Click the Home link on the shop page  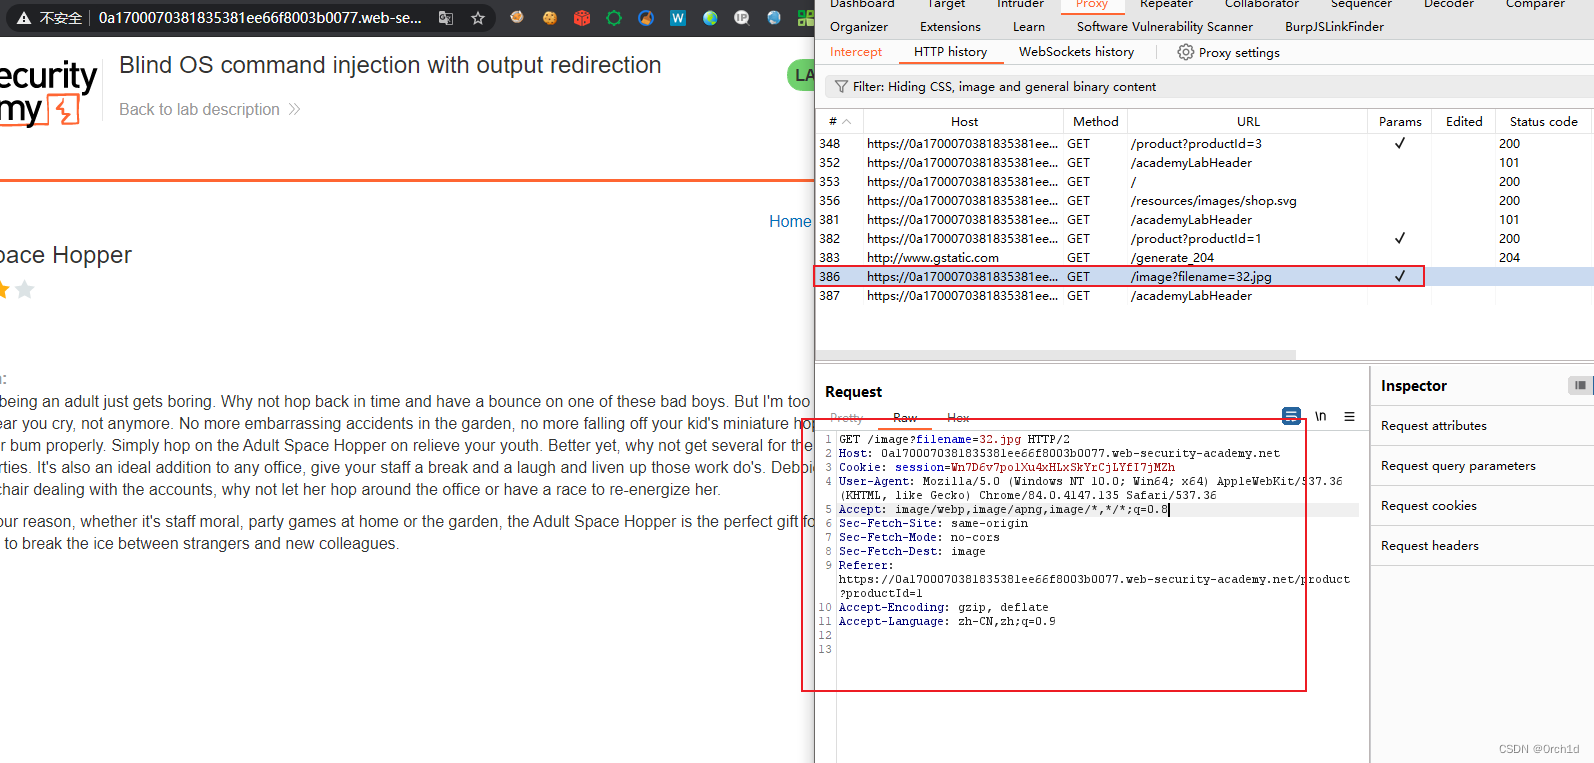(790, 221)
